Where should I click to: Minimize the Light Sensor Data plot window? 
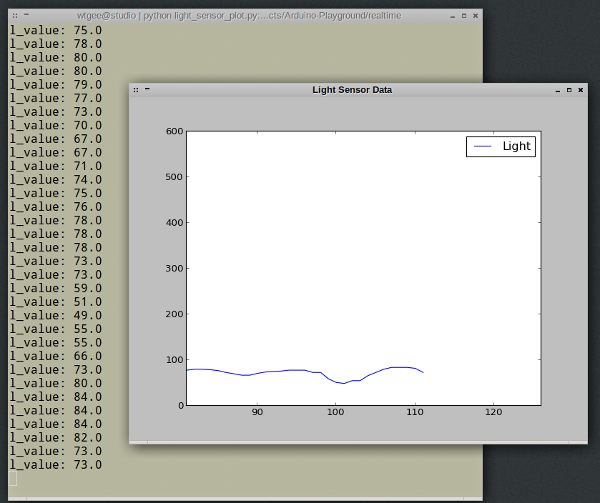point(558,91)
